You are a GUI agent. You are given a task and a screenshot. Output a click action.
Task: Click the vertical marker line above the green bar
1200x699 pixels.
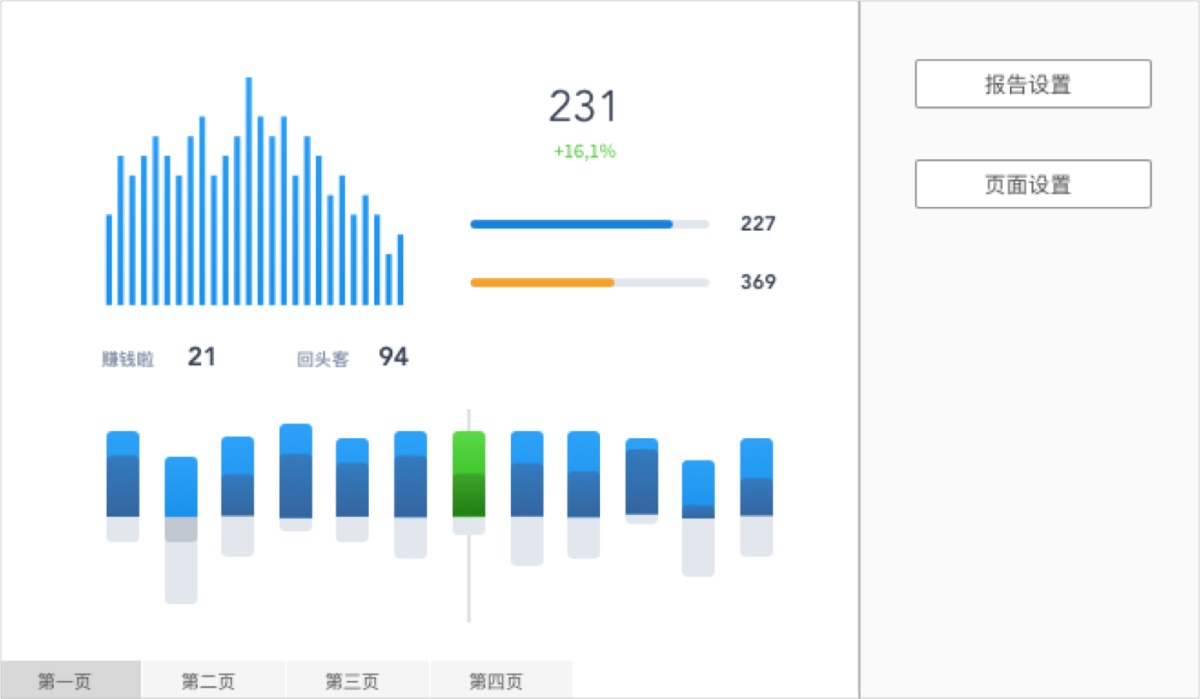pyautogui.click(x=468, y=419)
